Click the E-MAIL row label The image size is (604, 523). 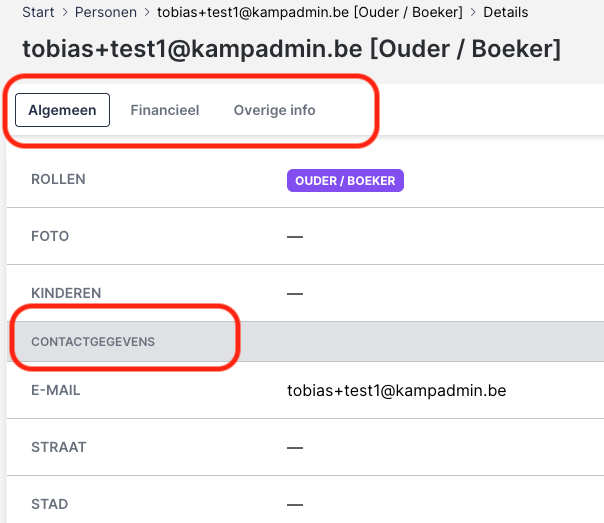tap(56, 390)
